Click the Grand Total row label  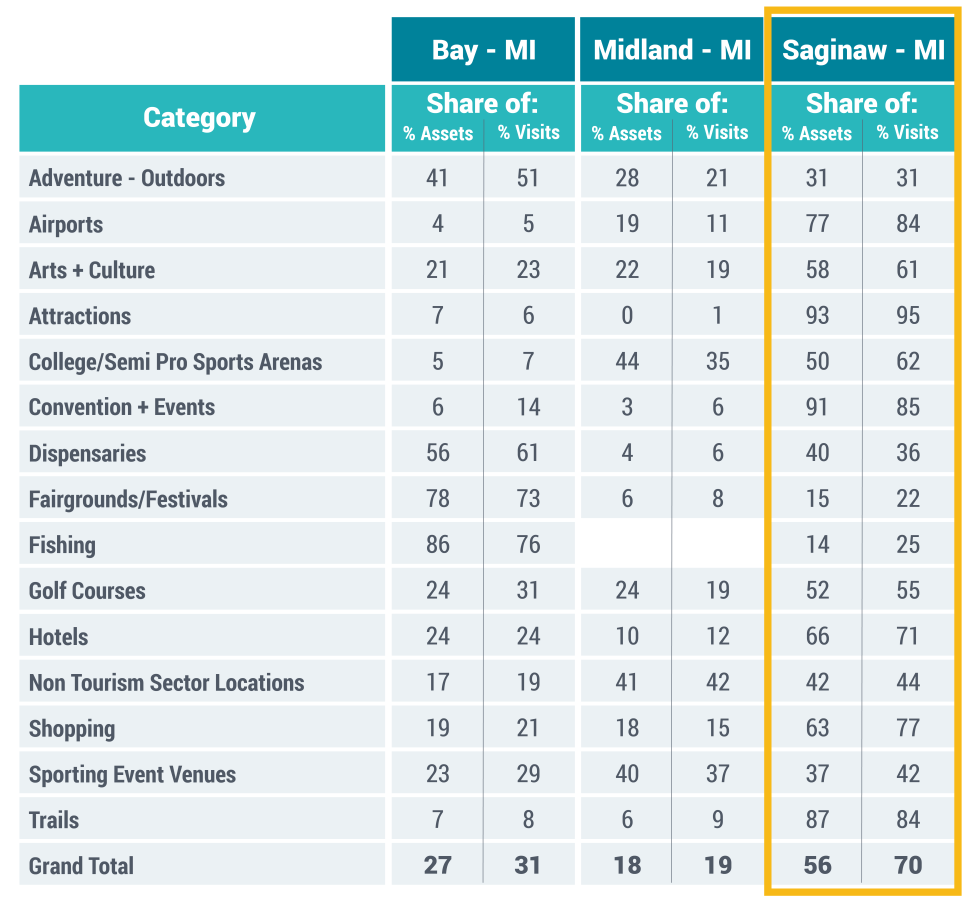tap(81, 866)
